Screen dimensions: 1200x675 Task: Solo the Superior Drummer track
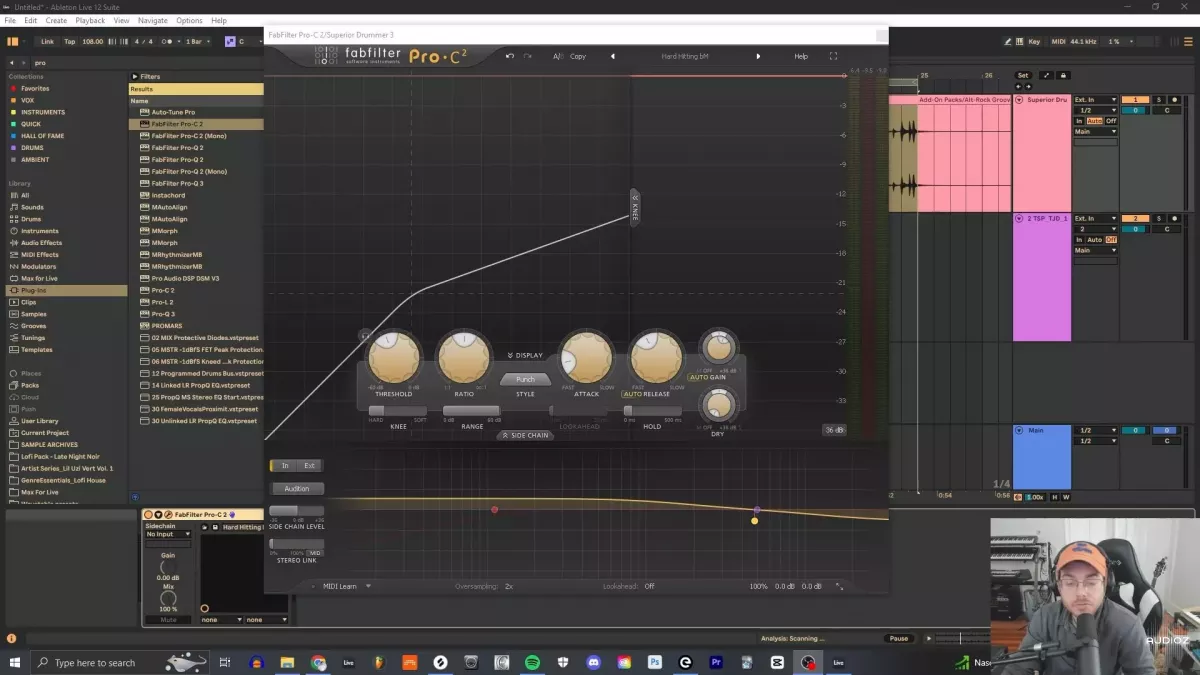[x=1160, y=100]
